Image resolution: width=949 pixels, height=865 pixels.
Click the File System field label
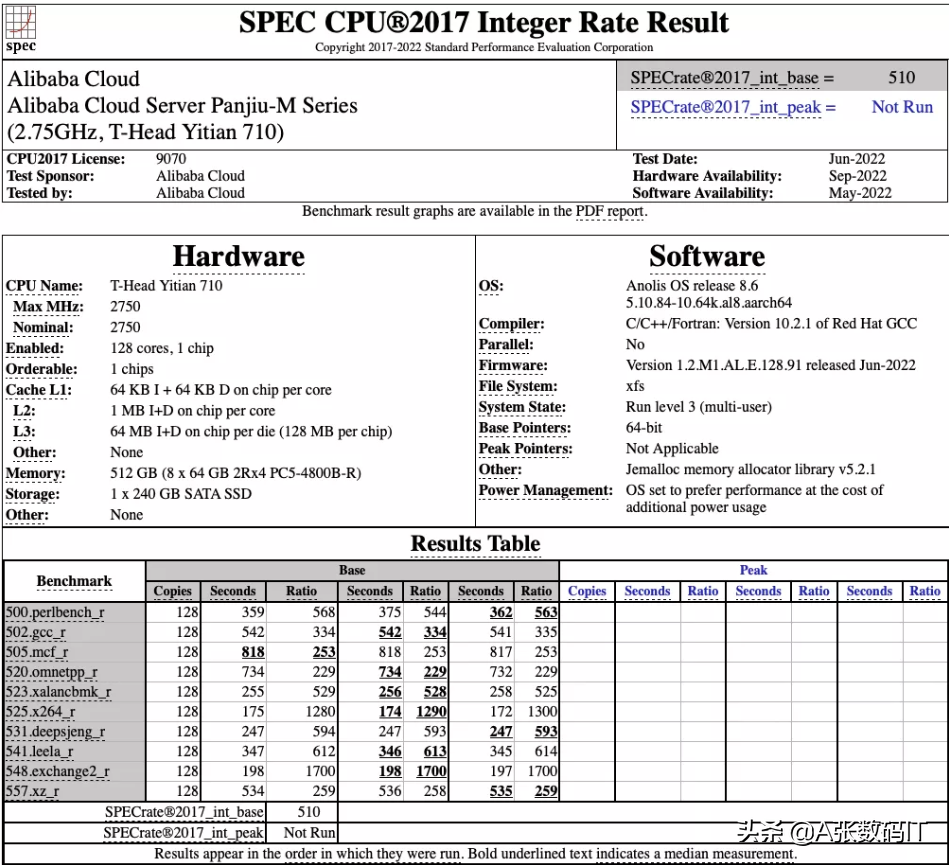(x=518, y=386)
